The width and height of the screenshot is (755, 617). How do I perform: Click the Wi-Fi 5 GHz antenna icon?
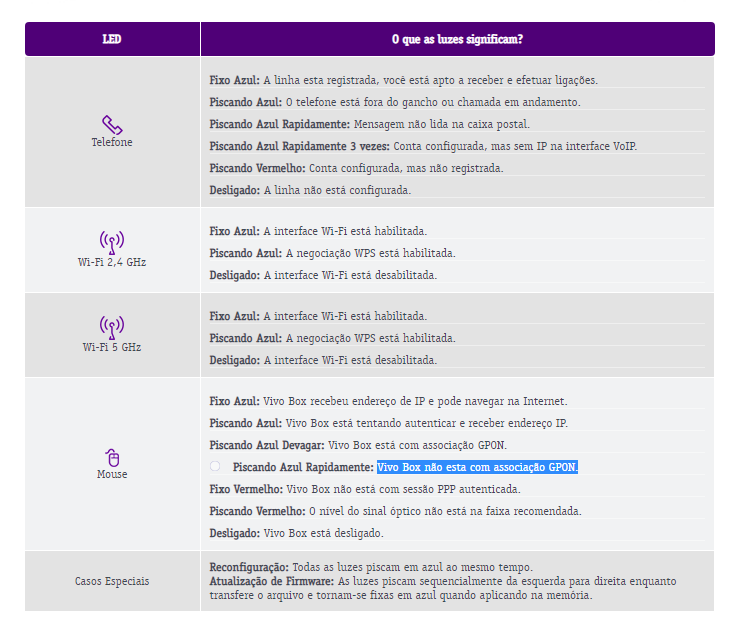pyautogui.click(x=112, y=328)
